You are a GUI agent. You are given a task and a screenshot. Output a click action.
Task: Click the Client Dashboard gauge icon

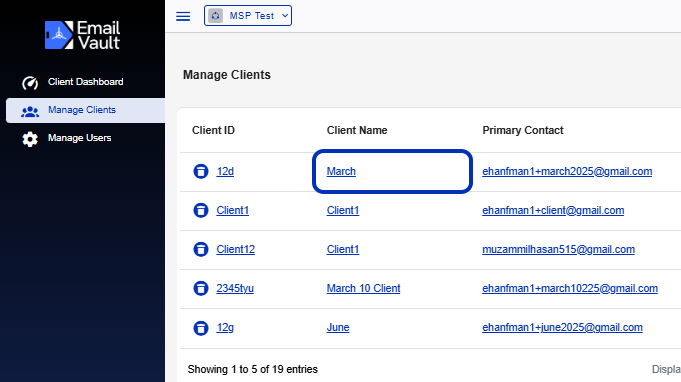coord(30,82)
